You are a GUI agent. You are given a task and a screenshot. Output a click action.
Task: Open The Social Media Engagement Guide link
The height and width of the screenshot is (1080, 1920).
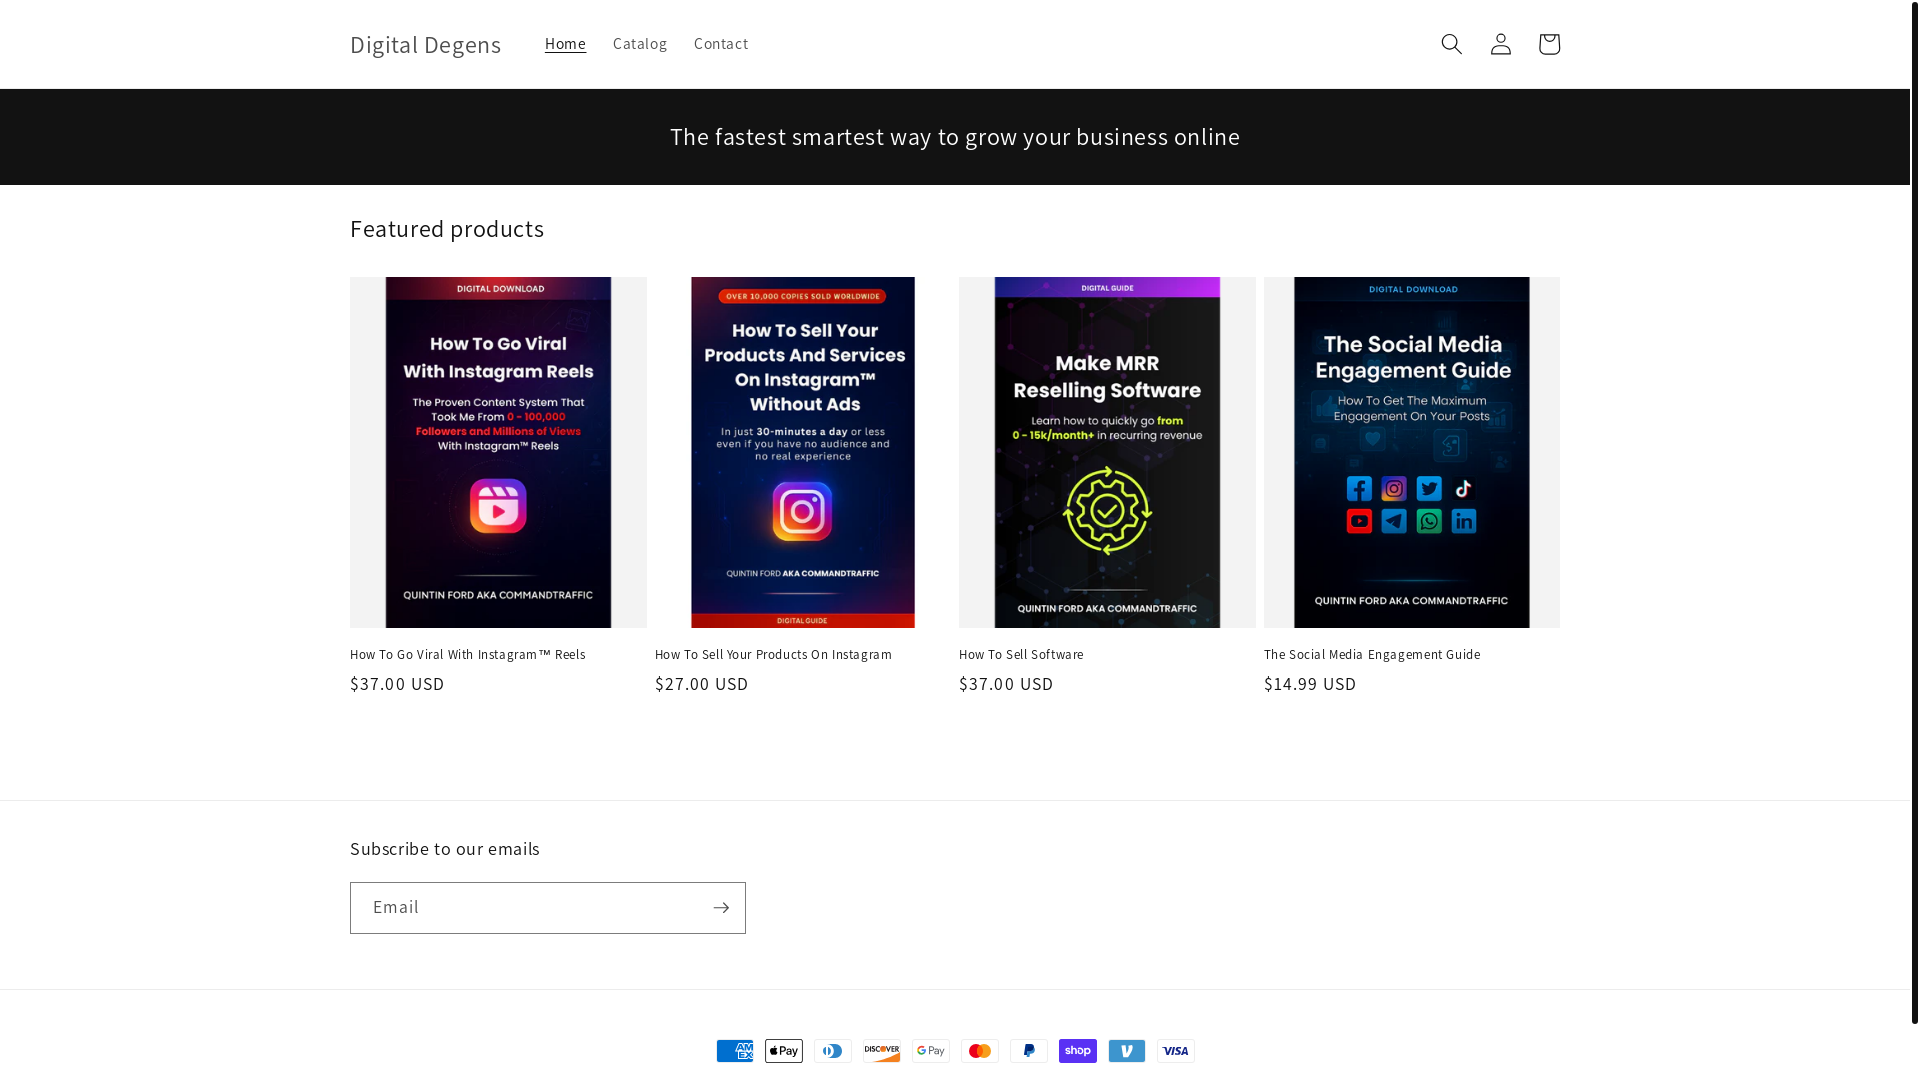click(1372, 655)
